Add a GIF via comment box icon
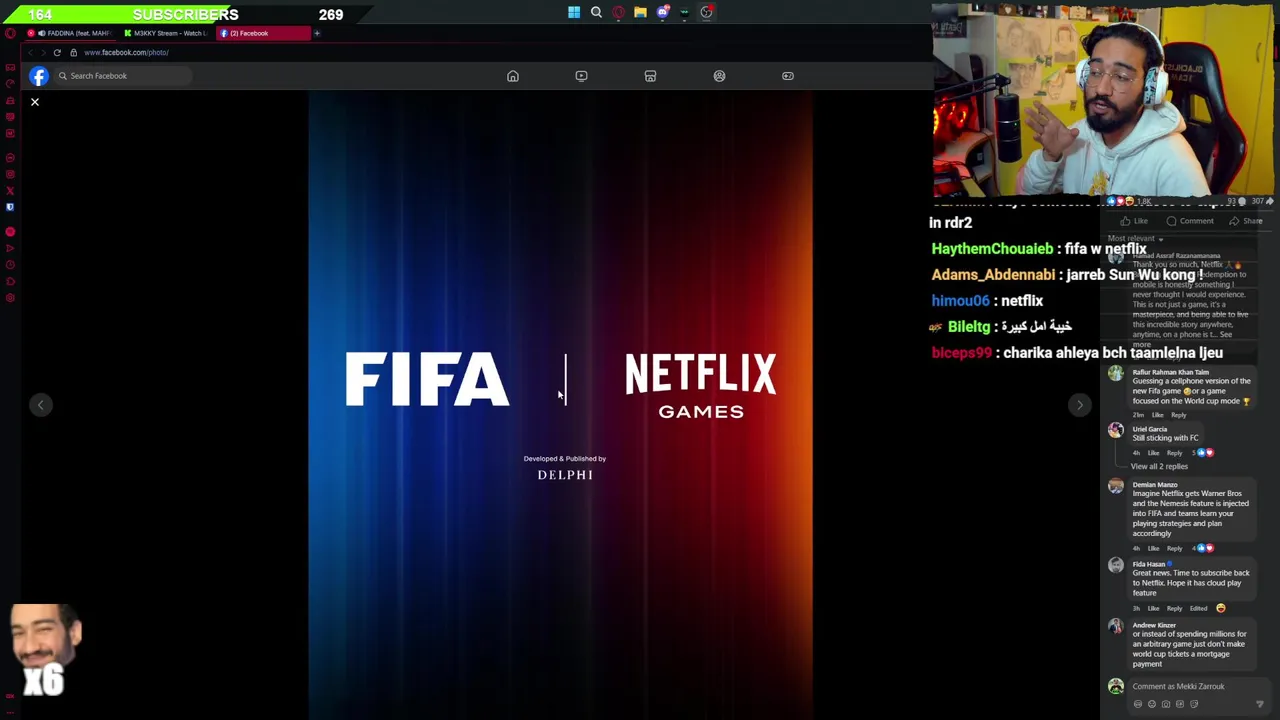Screen dimensions: 1280x720 click(1180, 704)
